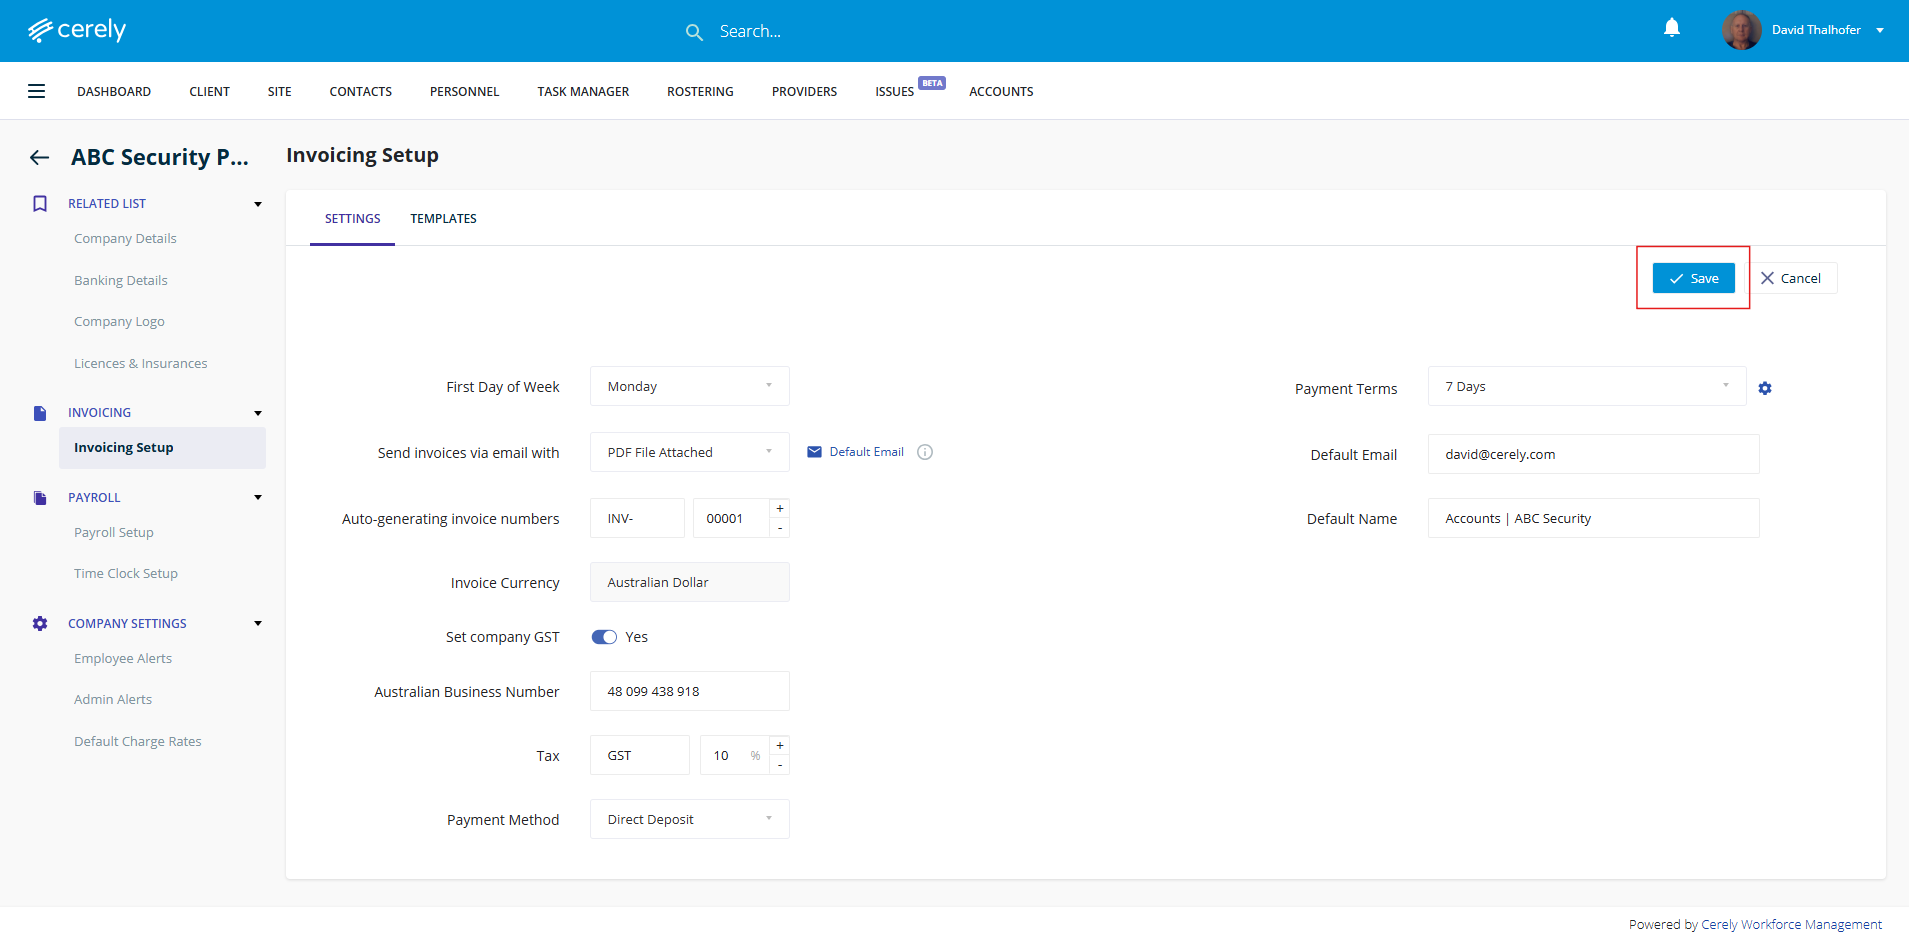
Task: Save the invoicing settings
Action: pos(1693,278)
